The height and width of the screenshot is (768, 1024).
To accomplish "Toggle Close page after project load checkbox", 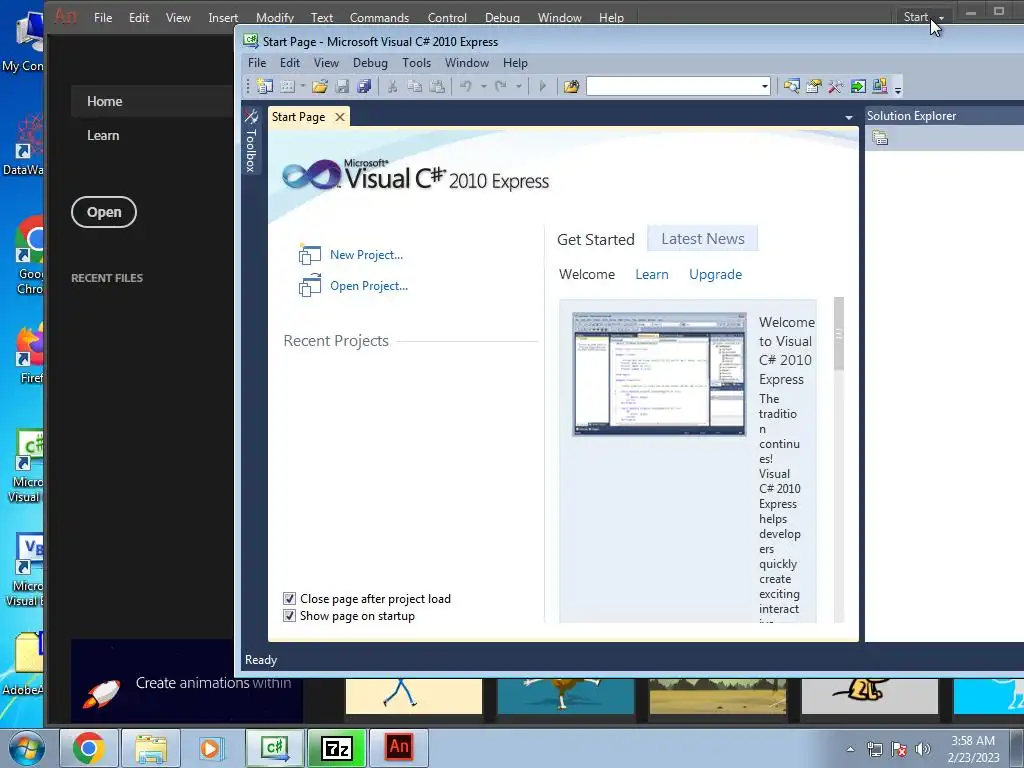I will pyautogui.click(x=289, y=598).
